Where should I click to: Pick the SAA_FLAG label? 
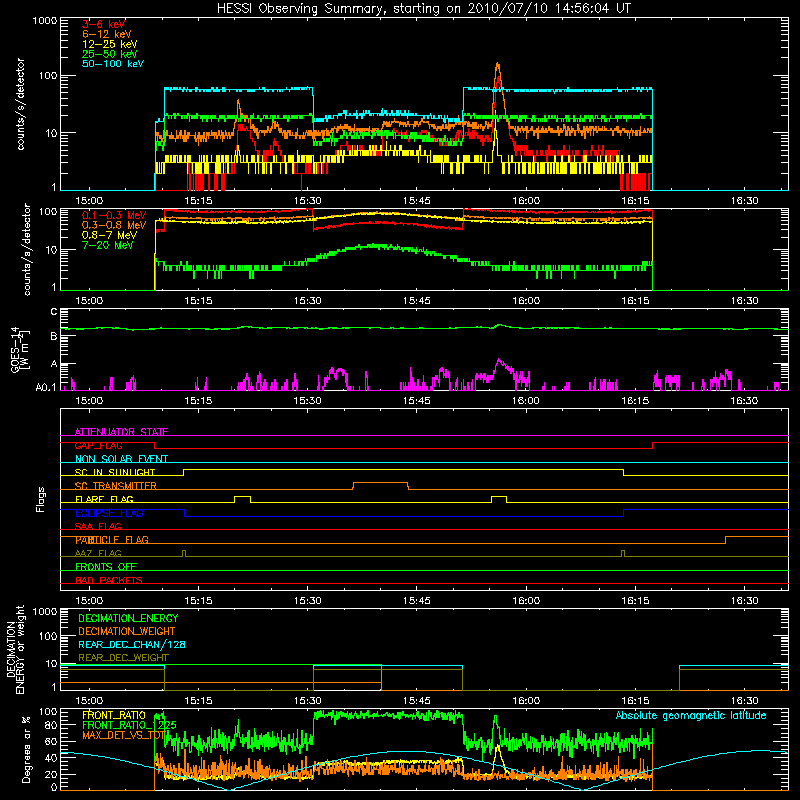pos(98,526)
